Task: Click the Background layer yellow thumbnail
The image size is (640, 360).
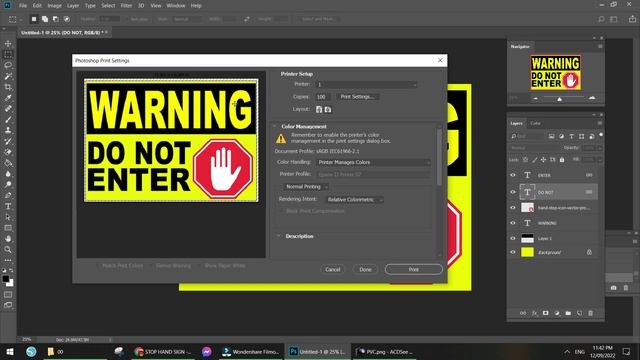Action: (527, 252)
